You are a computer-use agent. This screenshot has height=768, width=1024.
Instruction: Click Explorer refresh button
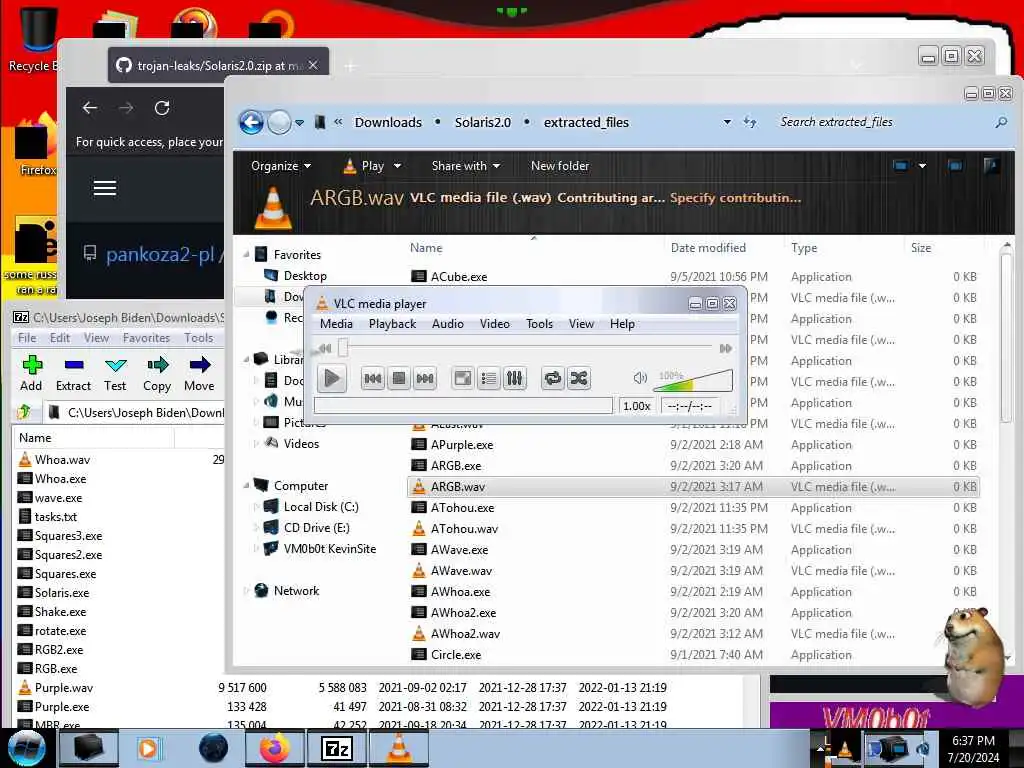point(750,122)
